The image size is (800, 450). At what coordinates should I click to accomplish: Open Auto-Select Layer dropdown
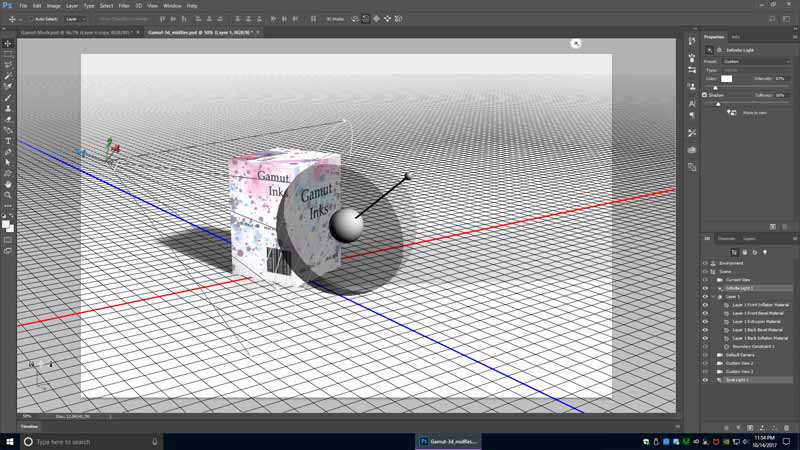click(x=76, y=19)
